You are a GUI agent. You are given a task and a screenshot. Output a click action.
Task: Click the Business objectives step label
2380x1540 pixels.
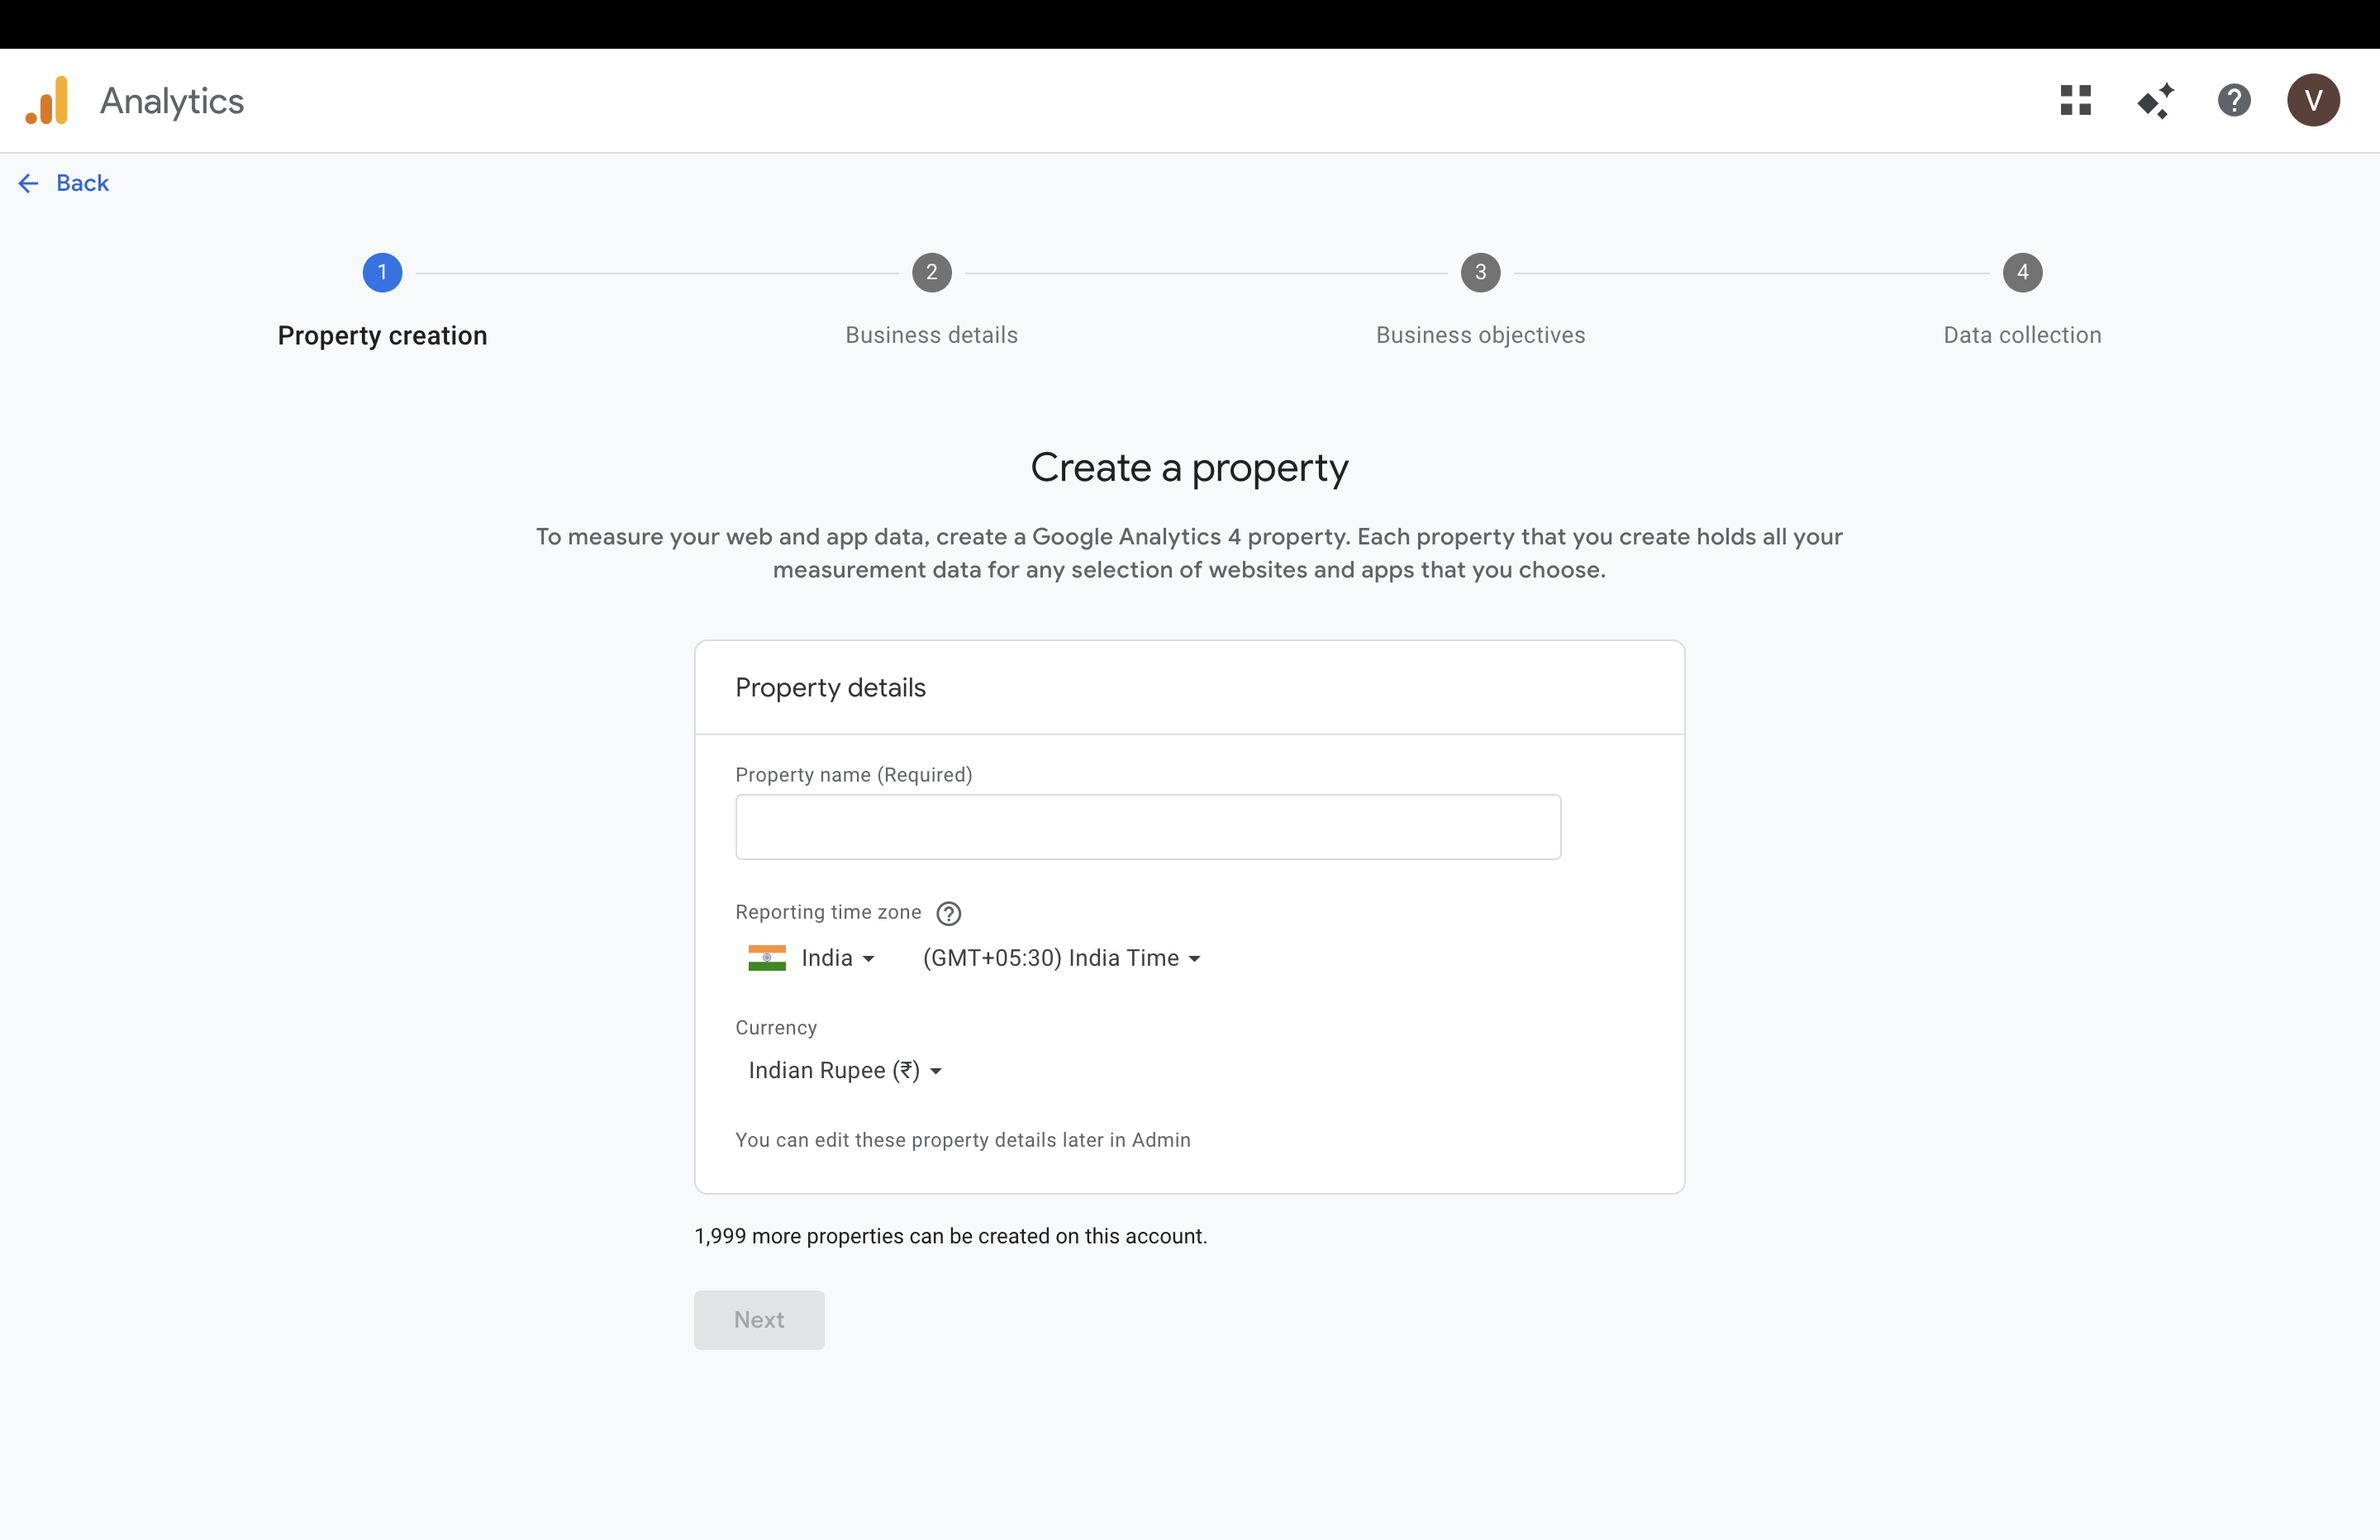(x=1480, y=335)
